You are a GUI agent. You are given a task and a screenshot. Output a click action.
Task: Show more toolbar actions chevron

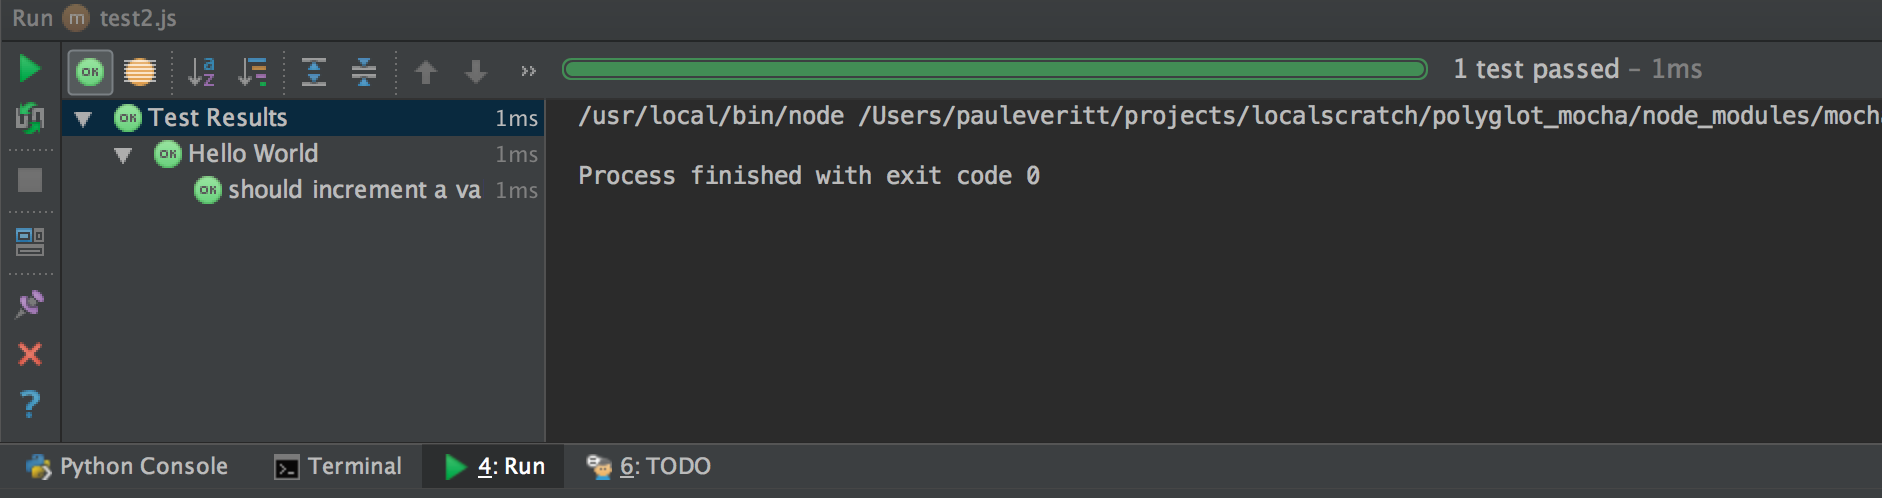528,72
